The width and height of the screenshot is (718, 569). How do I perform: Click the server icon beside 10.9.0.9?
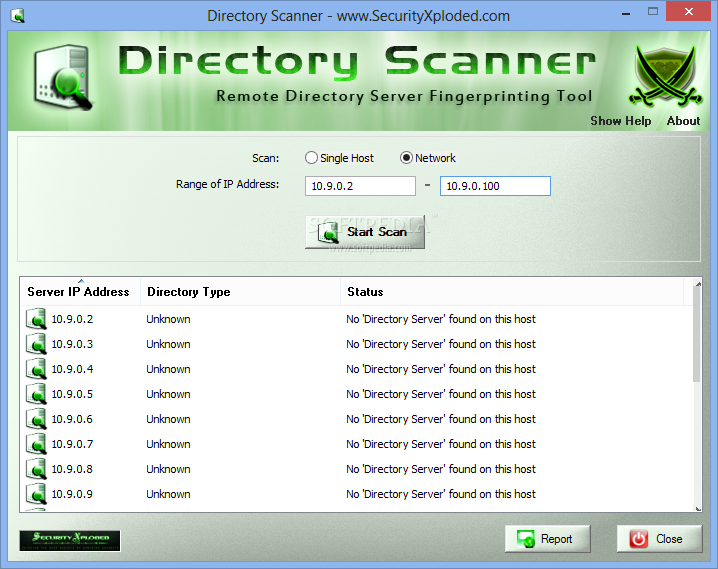point(36,494)
